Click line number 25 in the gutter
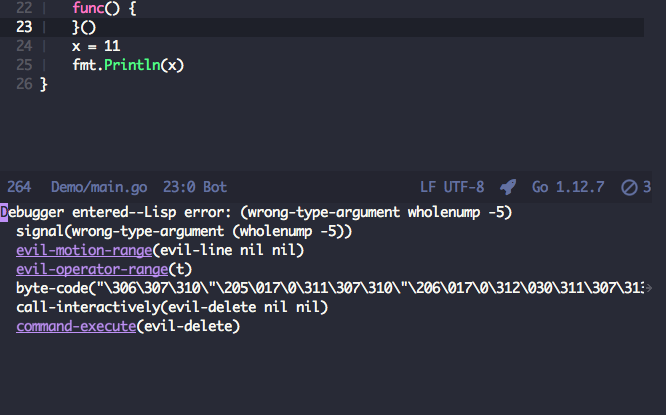666x415 pixels. 24,65
